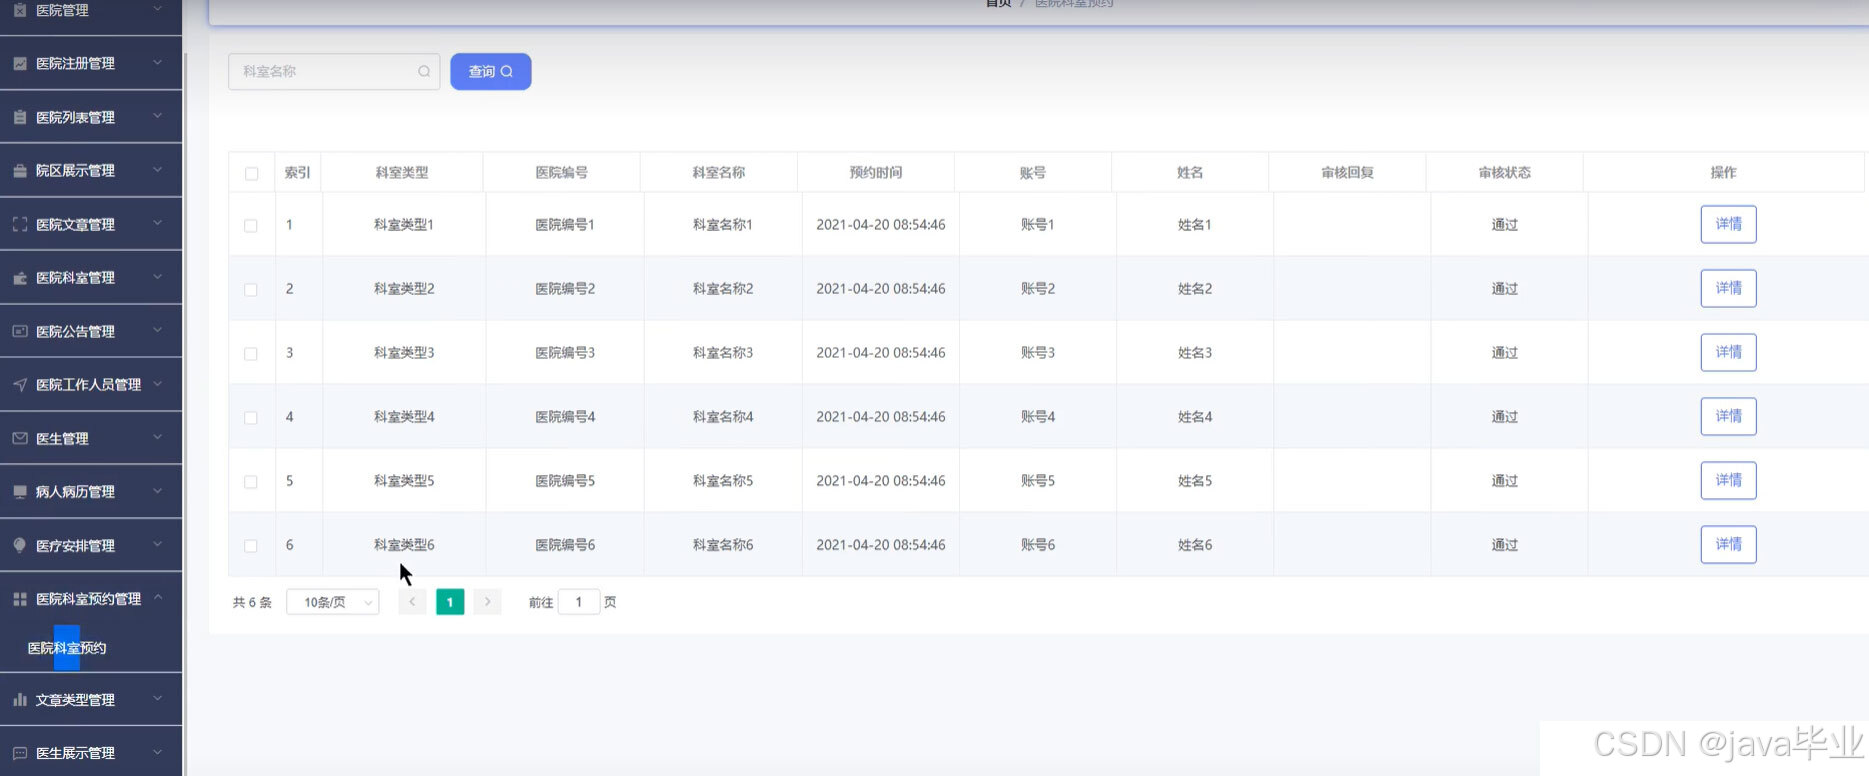Check the row with 科室类型2
The width and height of the screenshot is (1869, 776).
[x=251, y=289]
